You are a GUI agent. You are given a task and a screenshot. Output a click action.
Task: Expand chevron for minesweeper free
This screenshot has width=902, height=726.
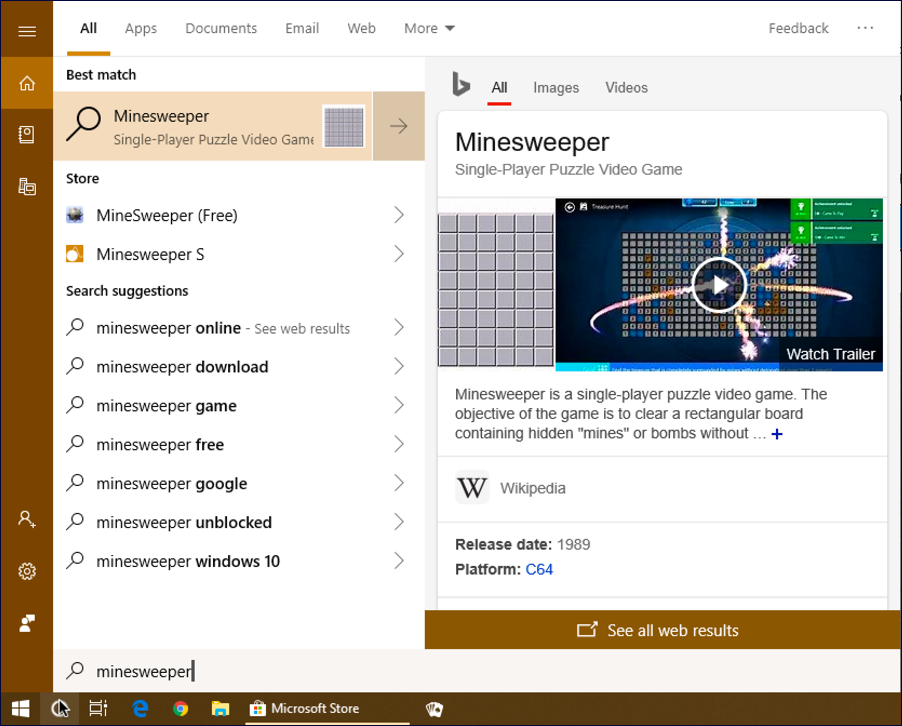pyautogui.click(x=399, y=444)
